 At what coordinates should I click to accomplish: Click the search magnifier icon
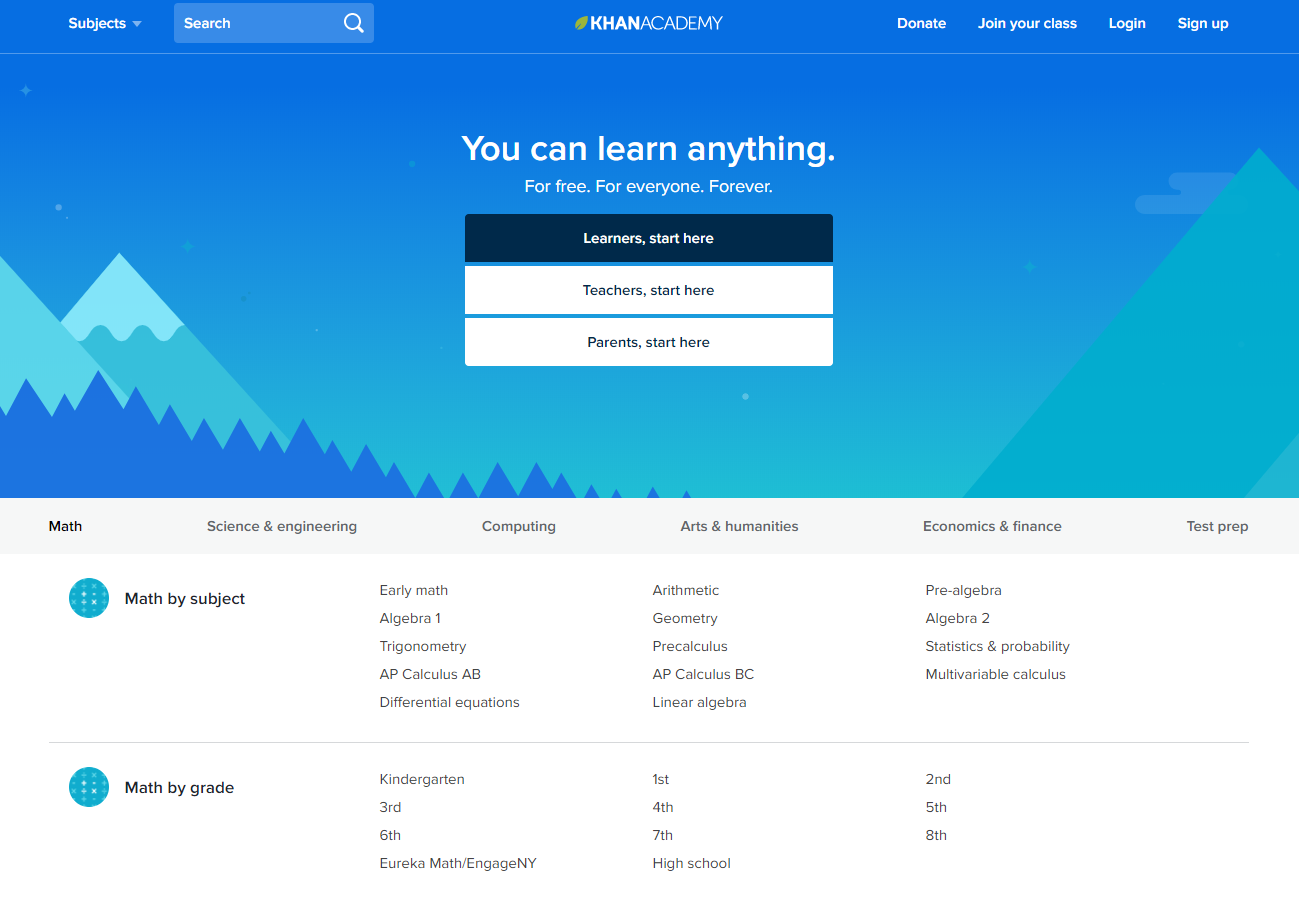pyautogui.click(x=354, y=23)
